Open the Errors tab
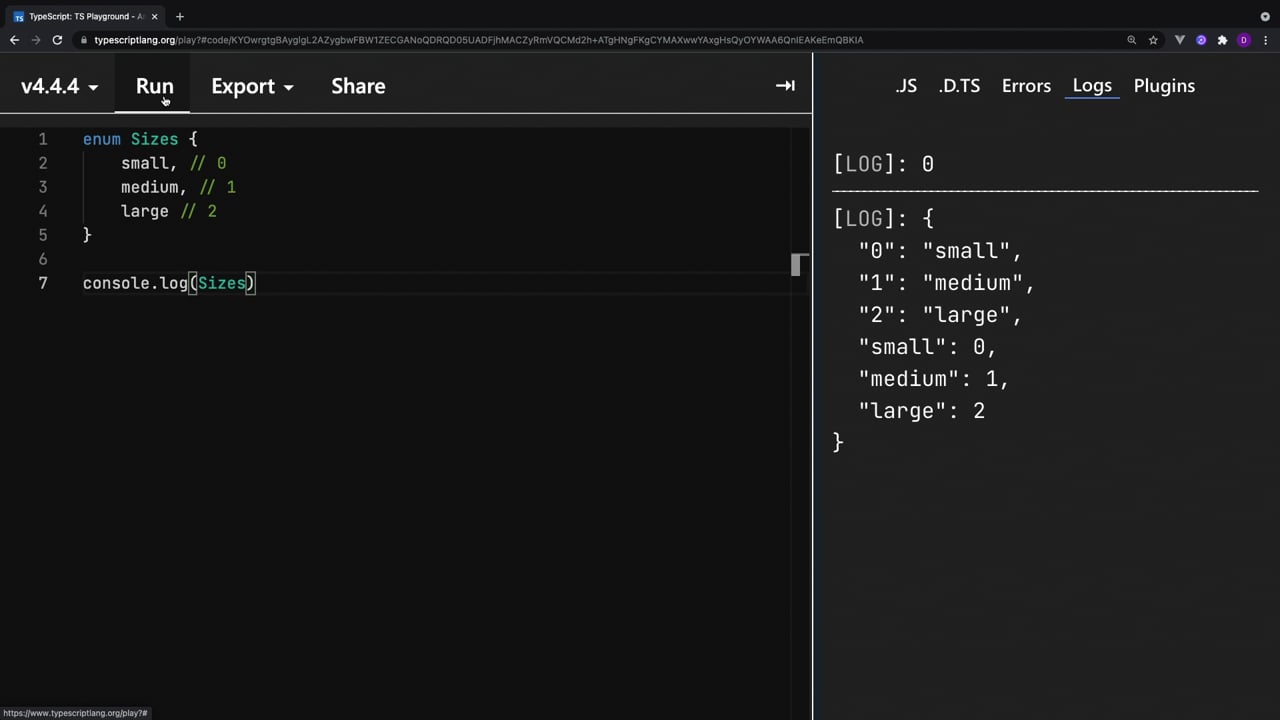 (x=1026, y=86)
